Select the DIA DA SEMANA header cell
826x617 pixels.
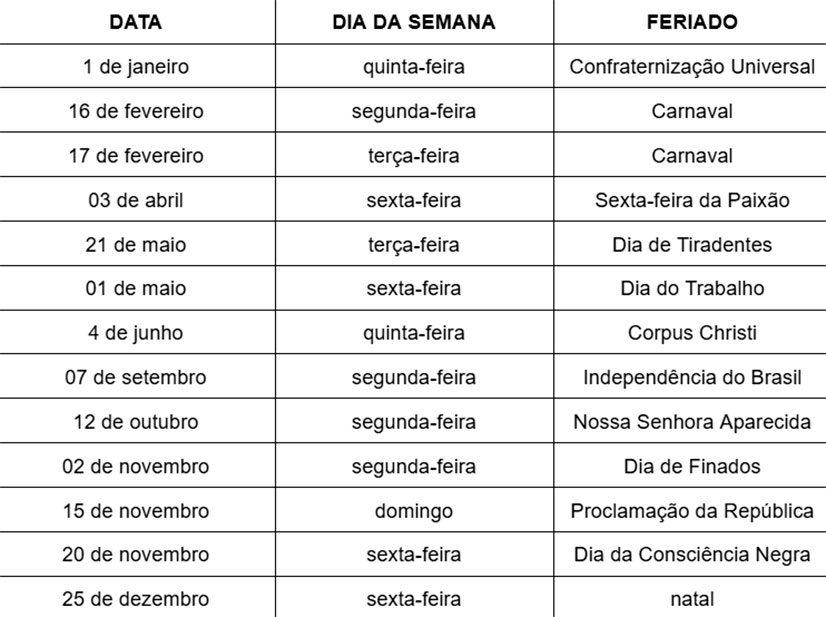pos(413,22)
